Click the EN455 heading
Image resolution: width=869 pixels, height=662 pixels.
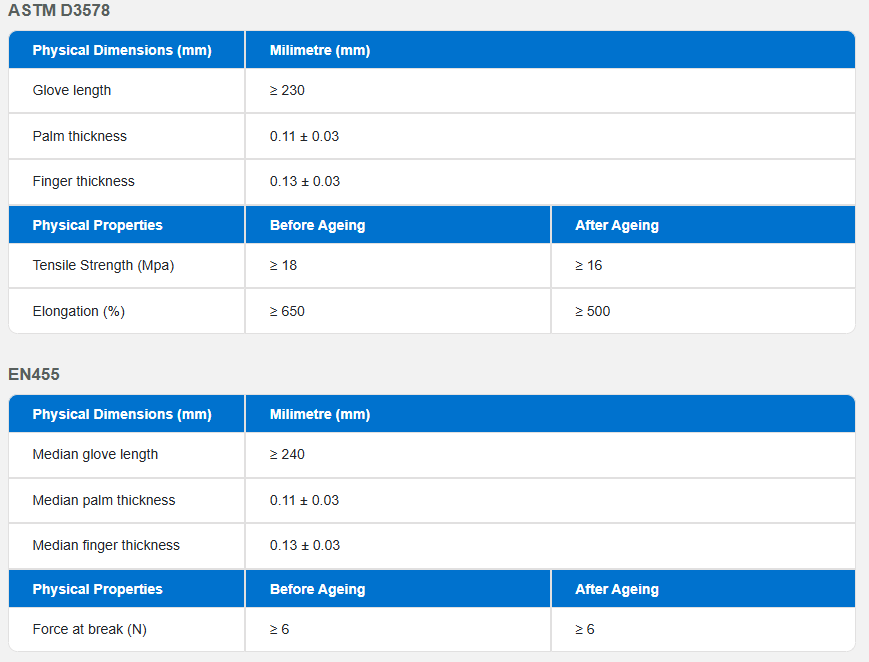pos(34,374)
